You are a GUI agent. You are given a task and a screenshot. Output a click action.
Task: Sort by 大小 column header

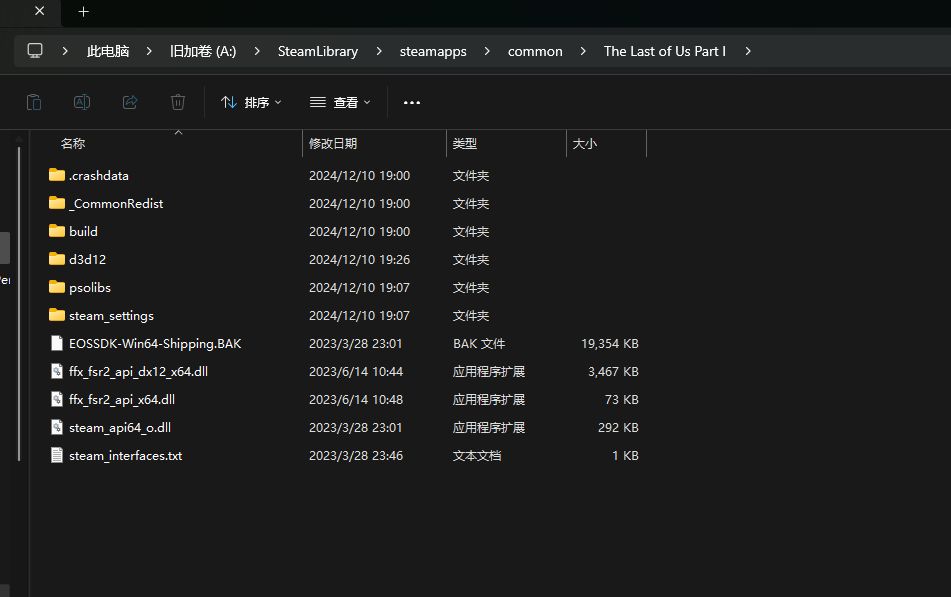tap(585, 144)
